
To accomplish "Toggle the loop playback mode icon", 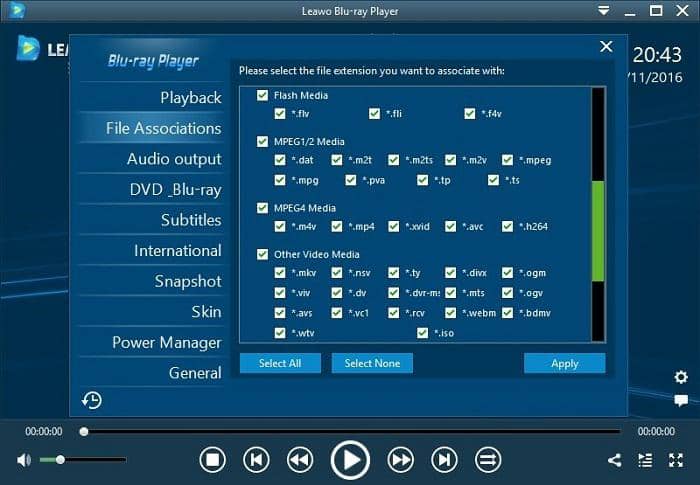I will click(488, 460).
